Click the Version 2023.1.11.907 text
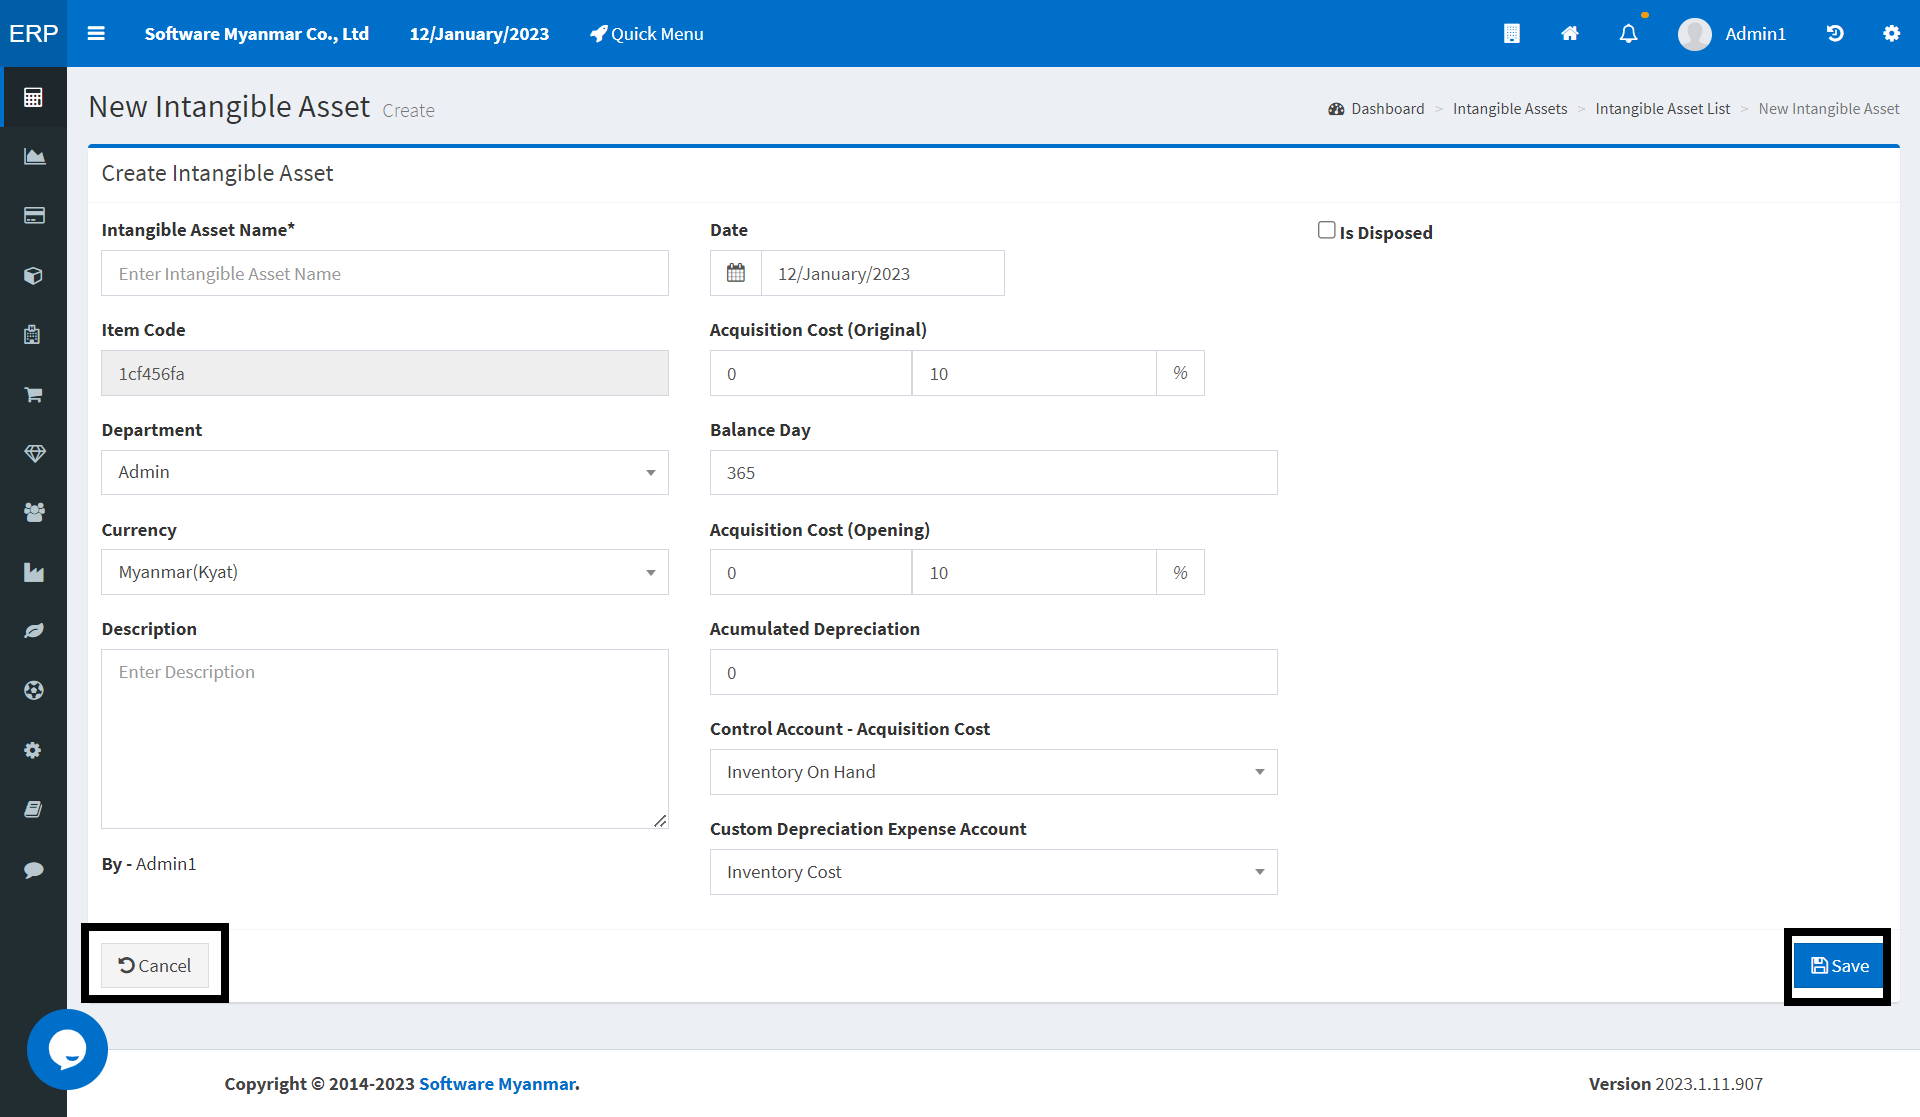The width and height of the screenshot is (1920, 1117). tap(1675, 1083)
